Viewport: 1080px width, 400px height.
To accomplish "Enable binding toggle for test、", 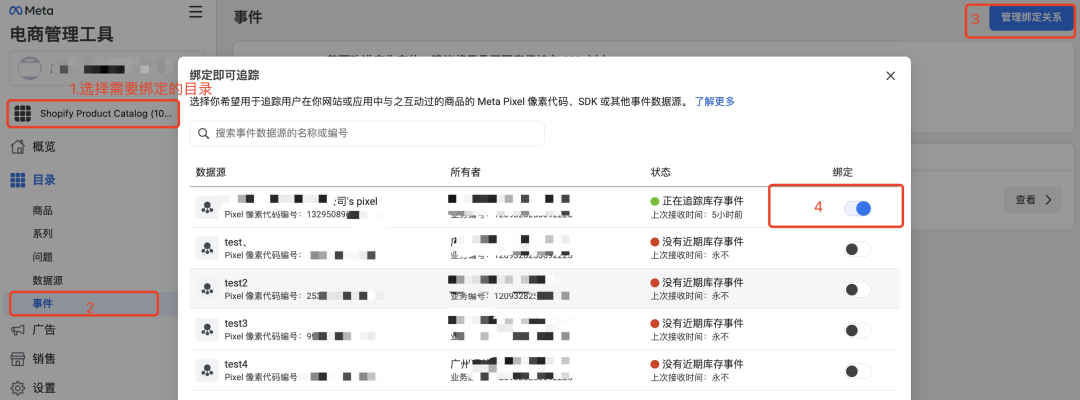I will click(858, 249).
